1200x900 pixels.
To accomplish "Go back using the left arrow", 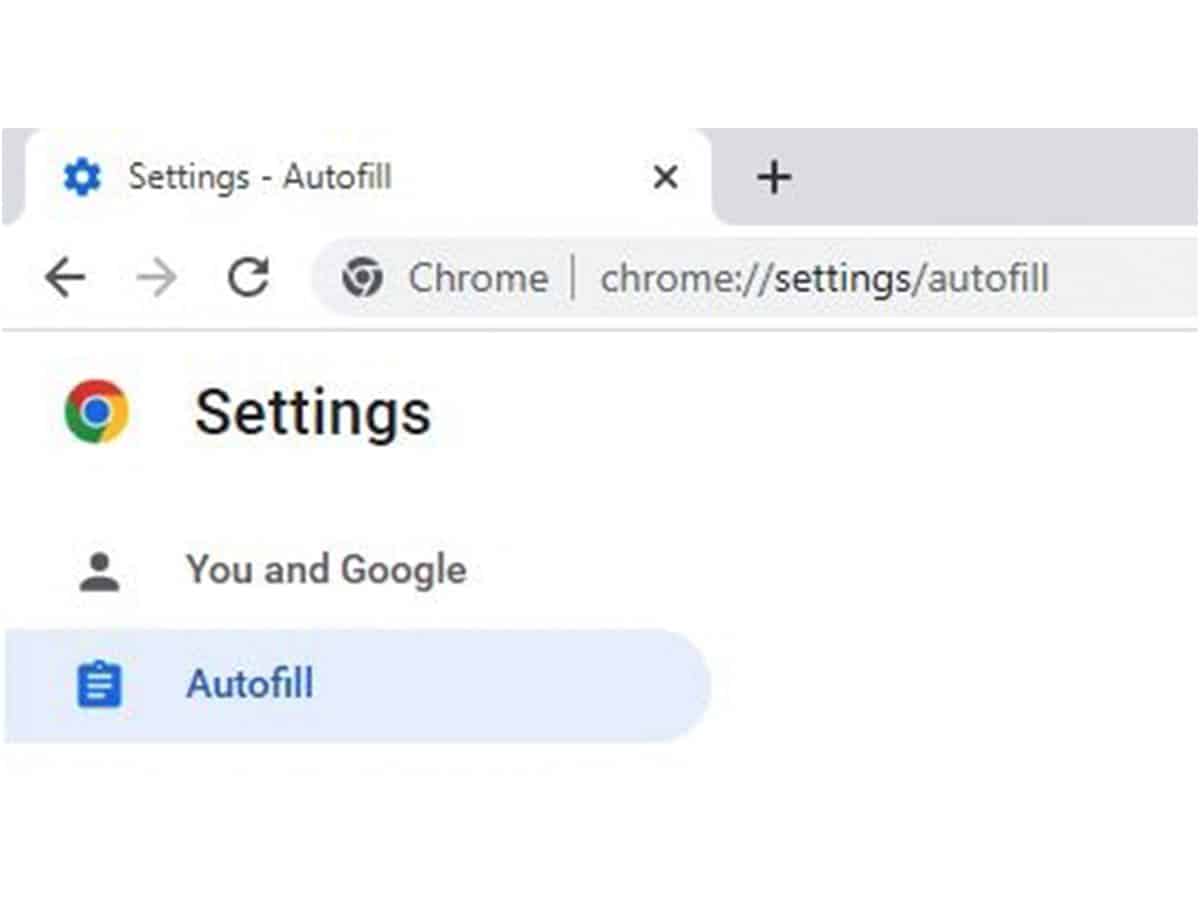I will (65, 278).
